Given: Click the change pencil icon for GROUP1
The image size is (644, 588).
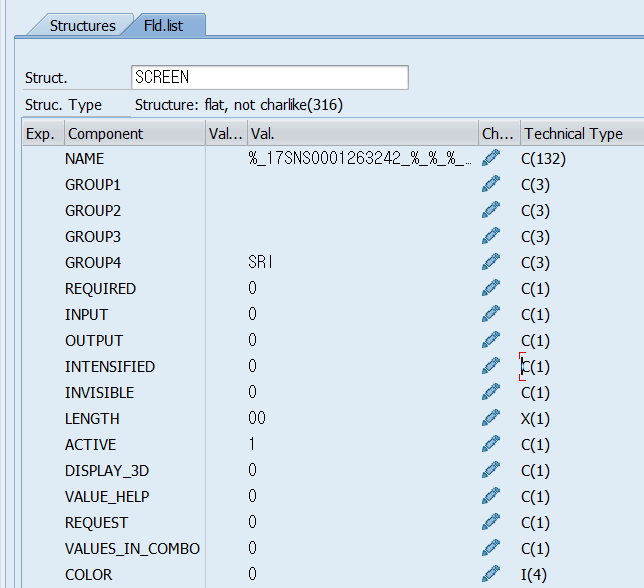Looking at the screenshot, I should point(491,184).
